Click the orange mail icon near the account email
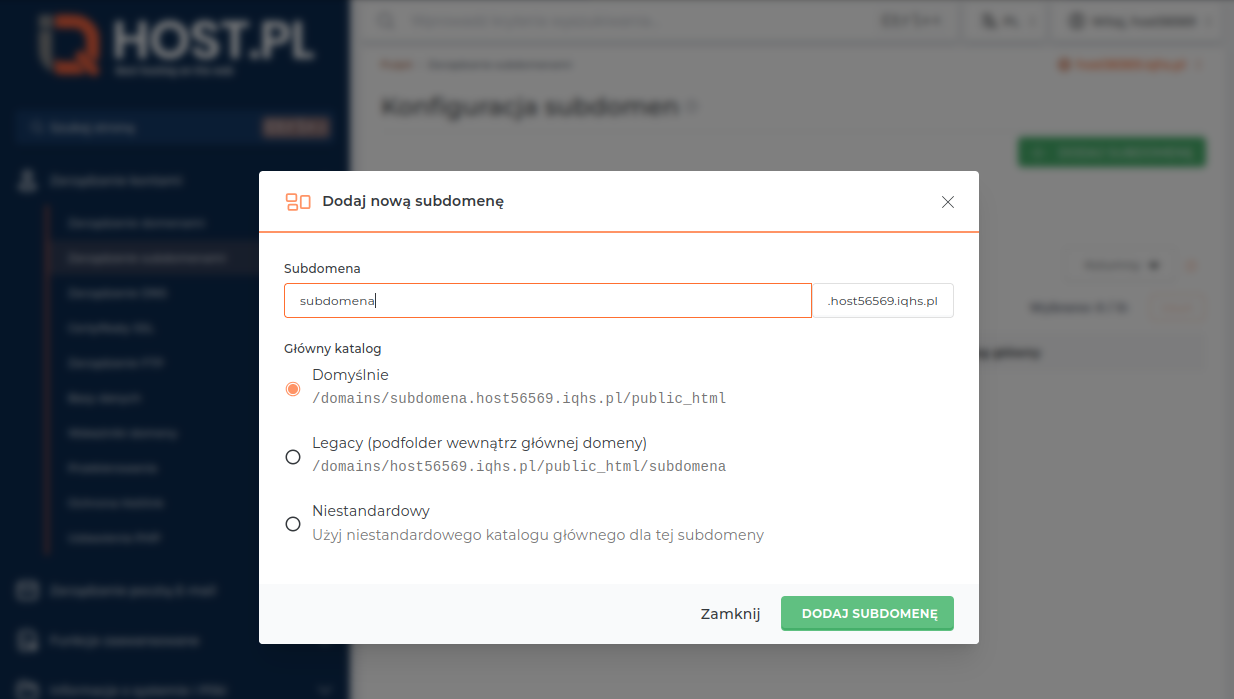The height and width of the screenshot is (699, 1234). (1063, 63)
